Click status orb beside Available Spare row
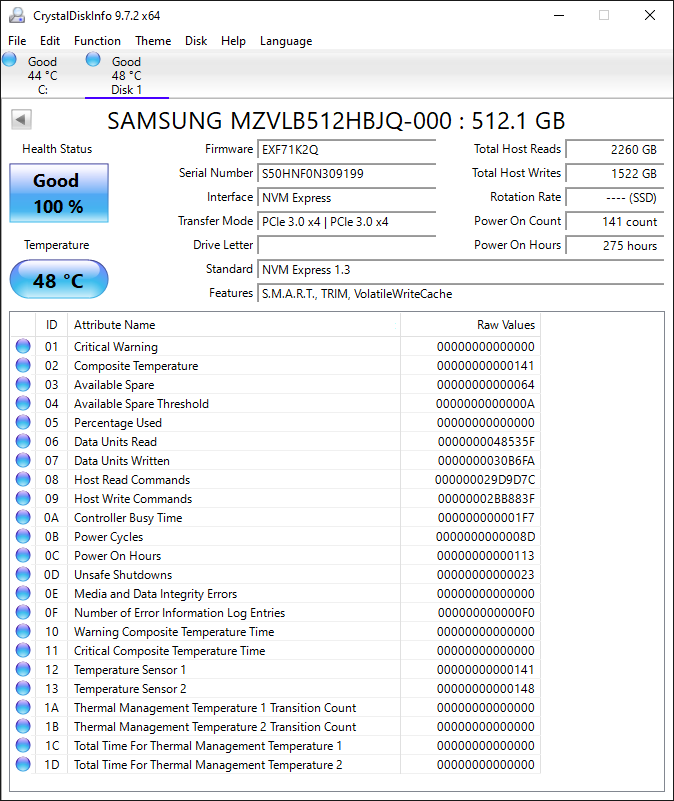Screen dimensions: 674x801 pos(23,385)
